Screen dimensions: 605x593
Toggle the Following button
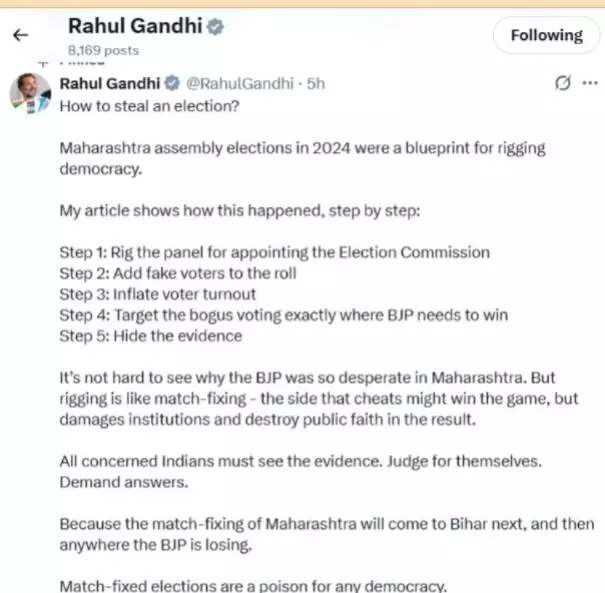click(x=545, y=36)
